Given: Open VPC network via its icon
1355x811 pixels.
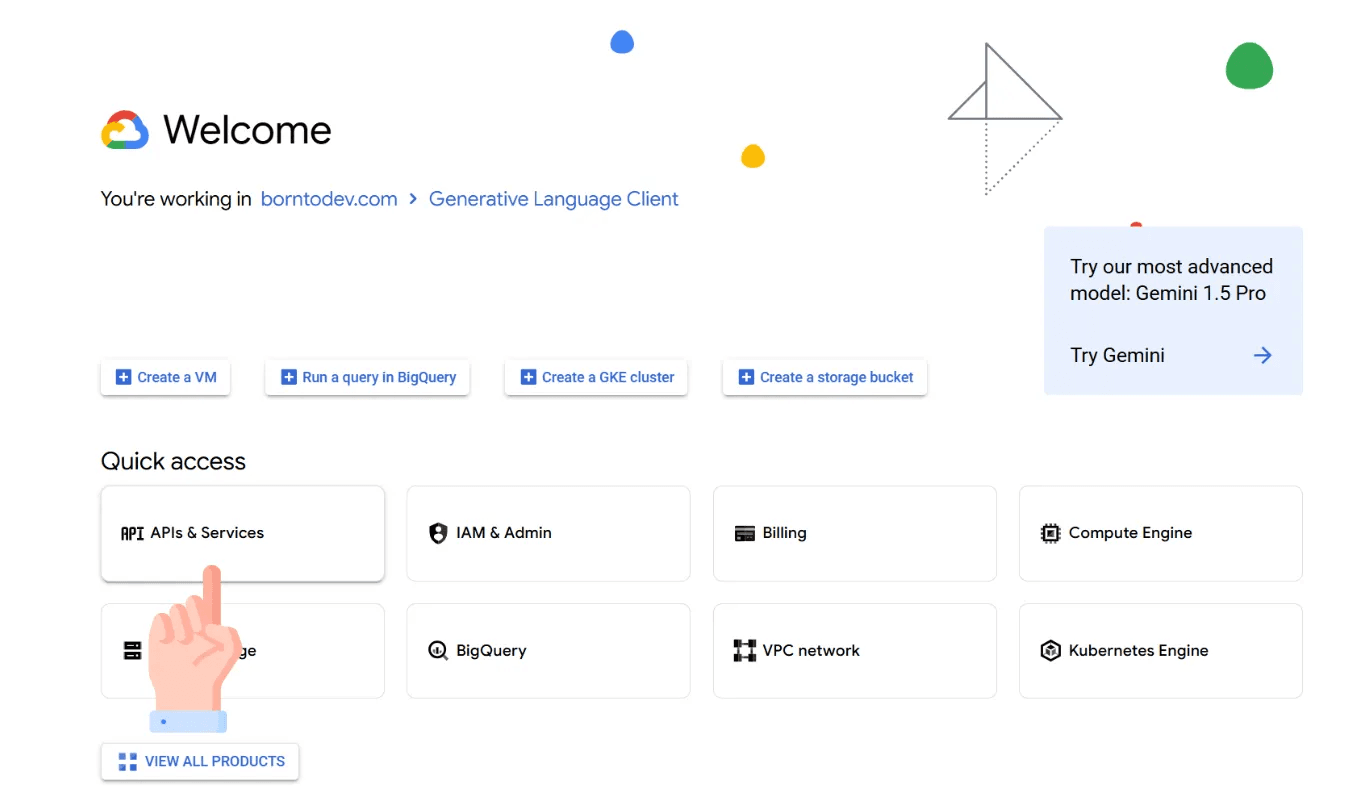Looking at the screenshot, I should [x=744, y=650].
